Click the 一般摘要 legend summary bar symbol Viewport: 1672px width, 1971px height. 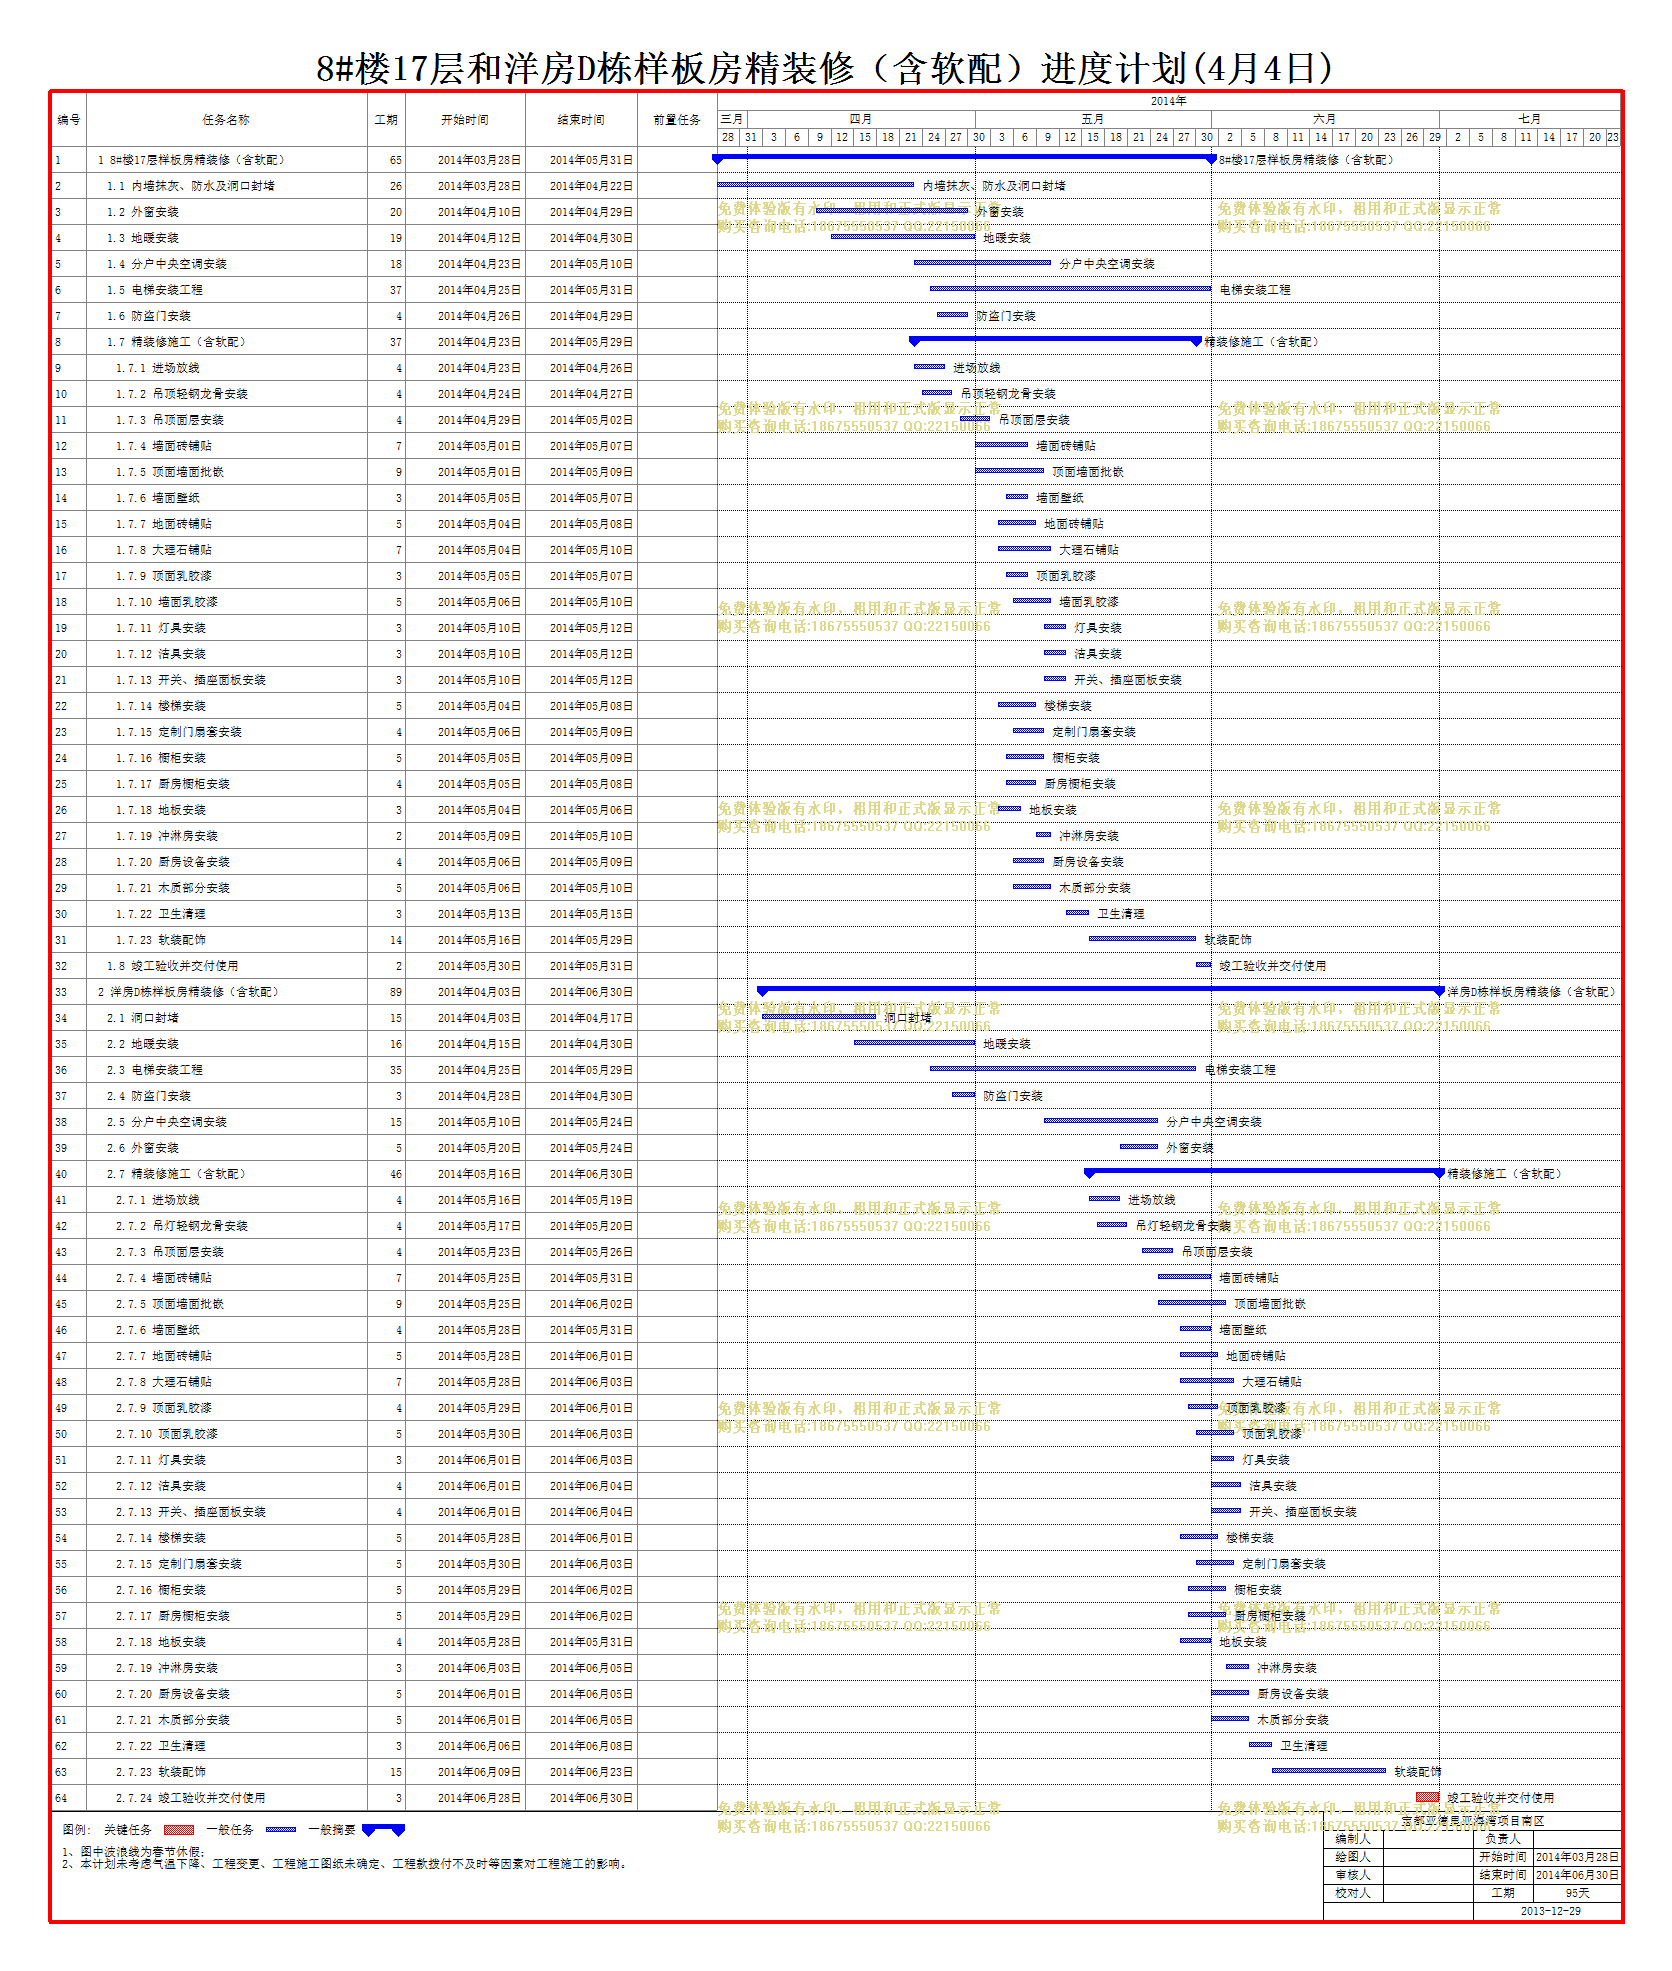coord(383,1830)
